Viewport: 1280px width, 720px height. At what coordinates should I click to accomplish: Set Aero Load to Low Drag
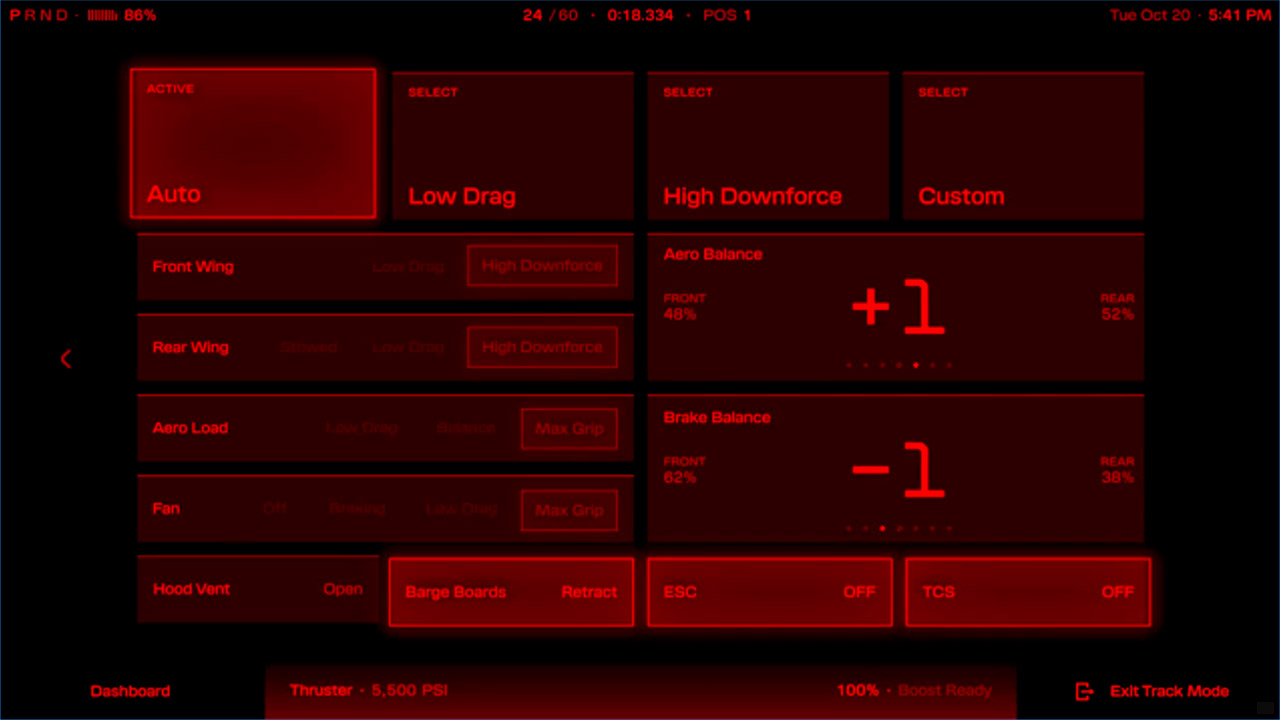(x=362, y=428)
